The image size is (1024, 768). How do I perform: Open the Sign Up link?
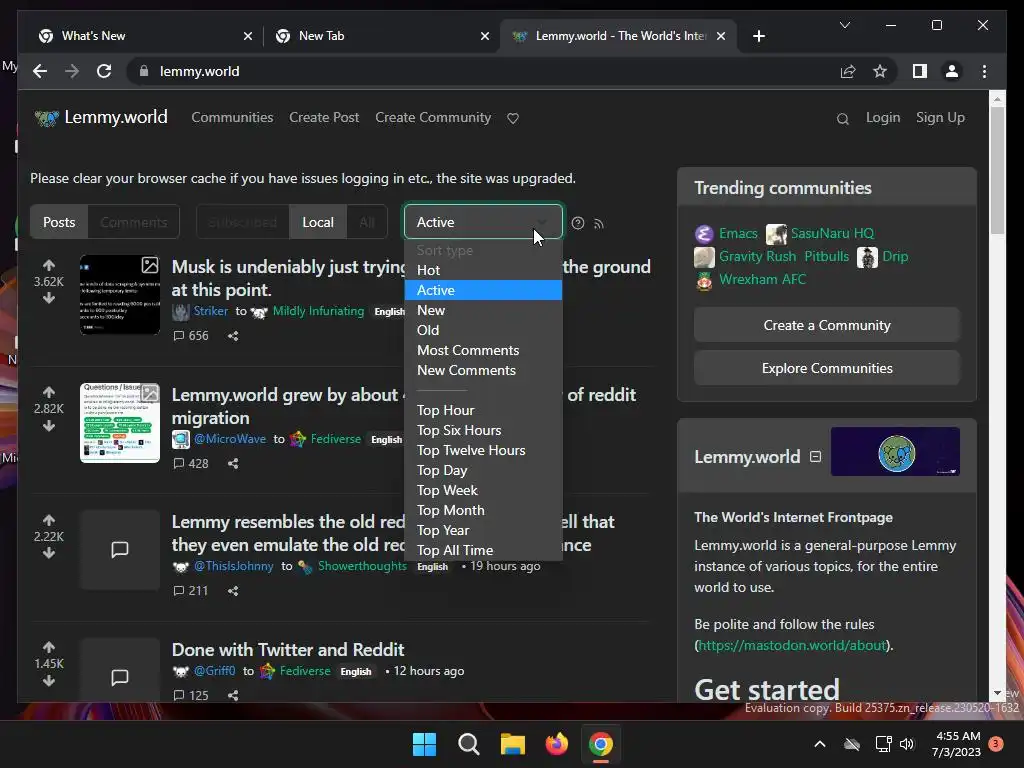point(940,118)
